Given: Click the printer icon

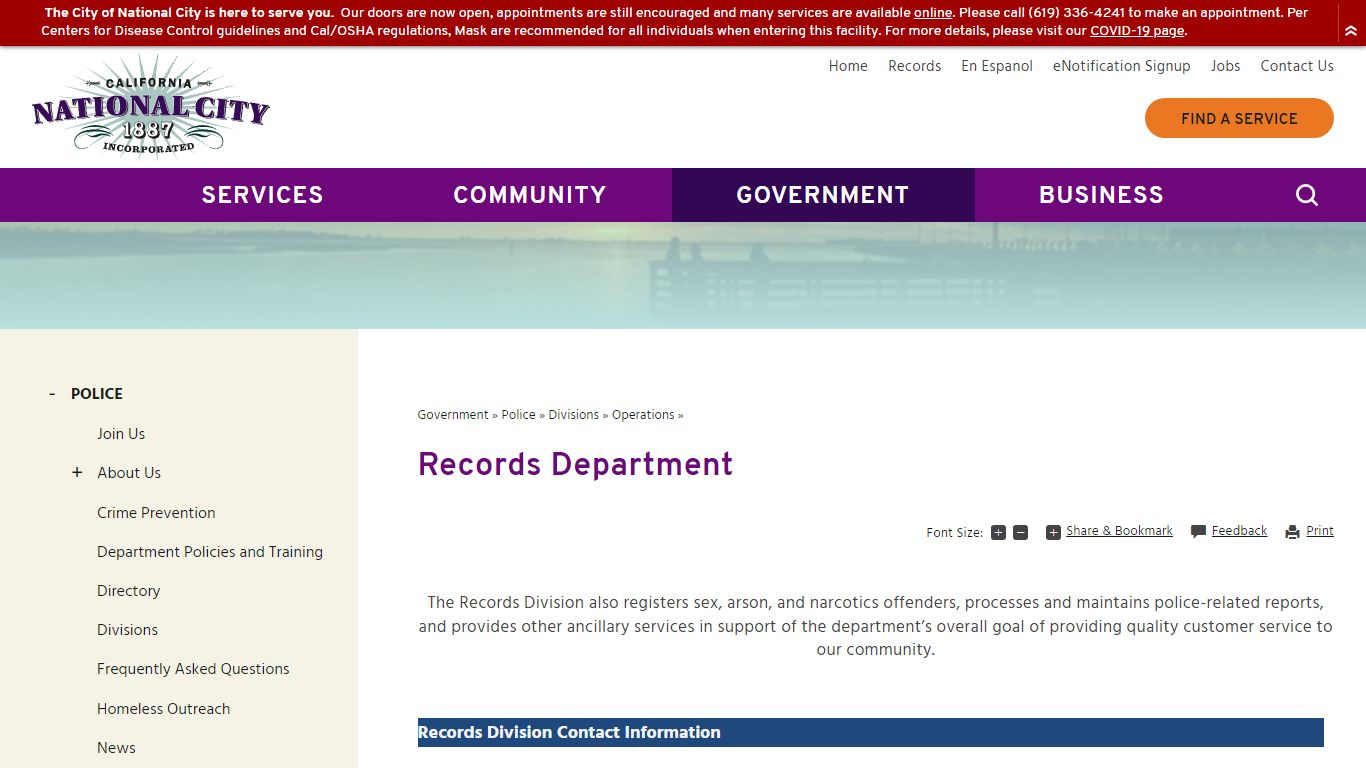Looking at the screenshot, I should click(x=1292, y=532).
